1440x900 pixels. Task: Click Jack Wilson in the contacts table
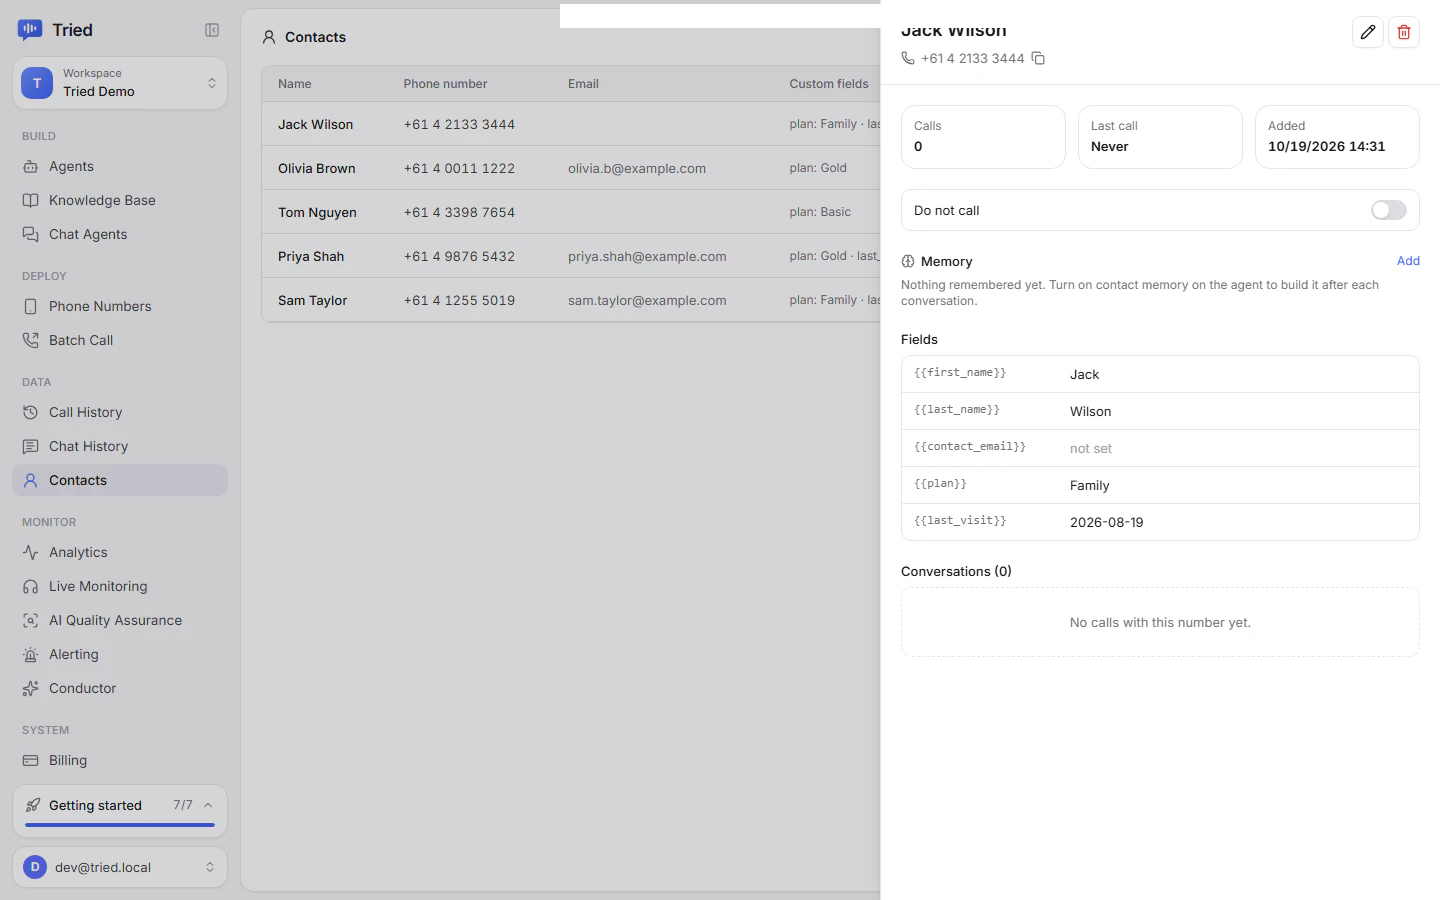[315, 124]
